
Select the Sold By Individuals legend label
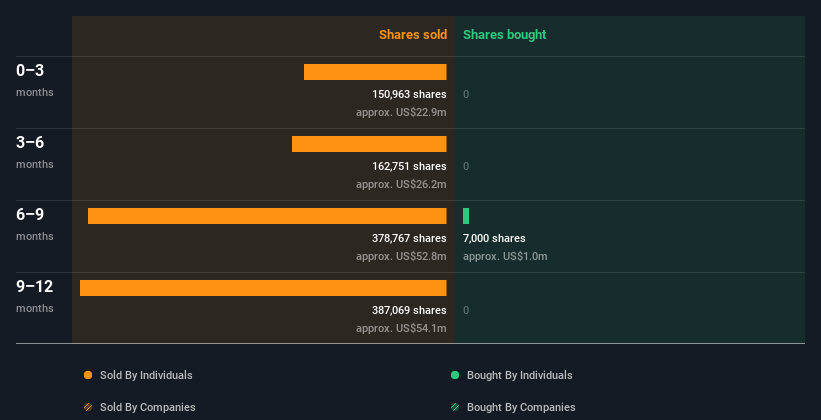click(x=146, y=375)
